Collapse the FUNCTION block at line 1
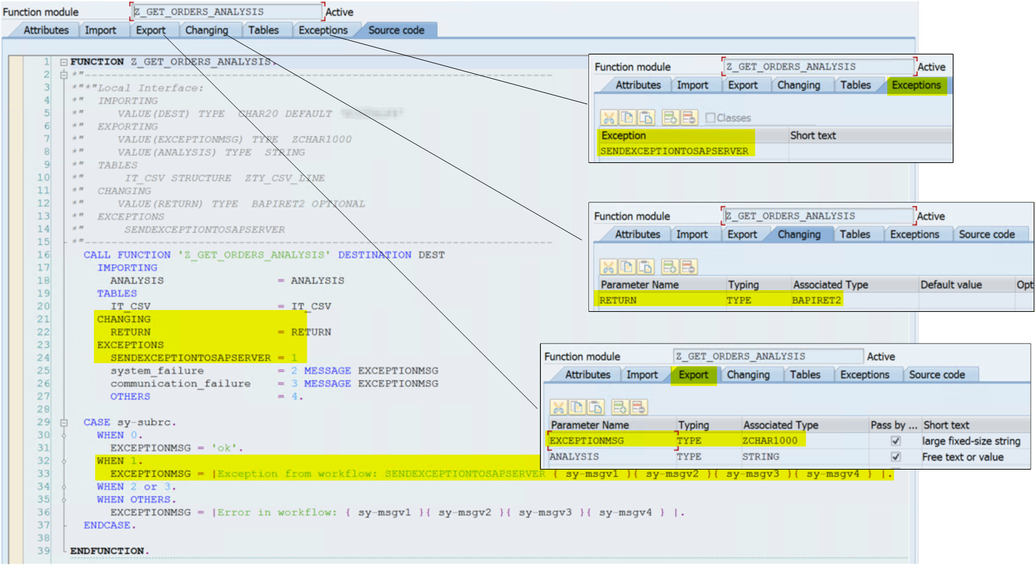 tap(63, 62)
